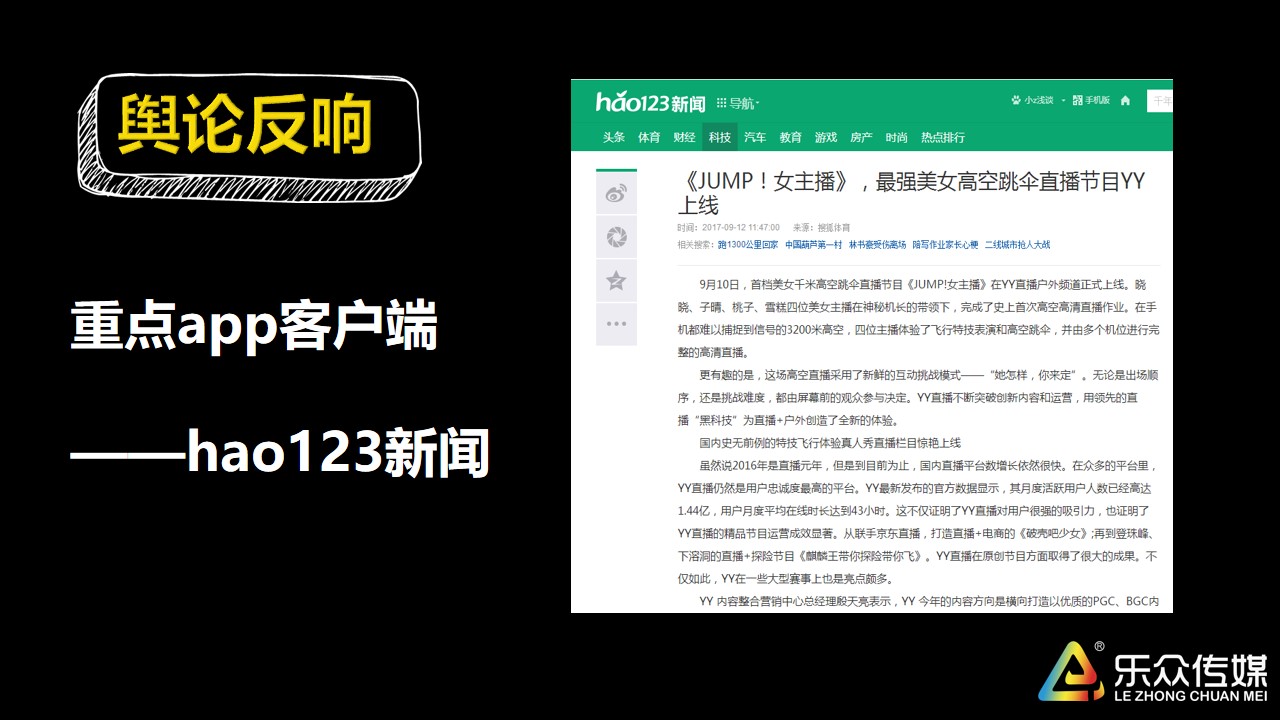Switch to the 头条 tab
Image resolution: width=1280 pixels, height=720 pixels.
[614, 137]
